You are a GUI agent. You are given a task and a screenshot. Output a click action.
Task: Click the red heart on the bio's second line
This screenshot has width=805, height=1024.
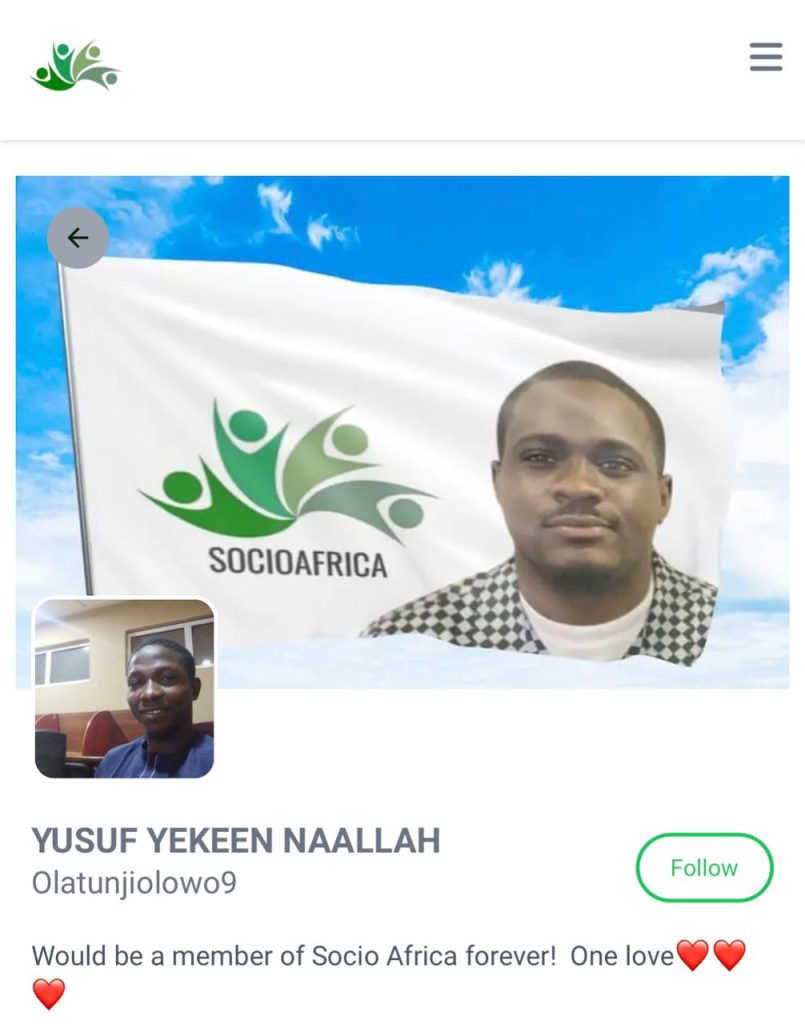(49, 993)
